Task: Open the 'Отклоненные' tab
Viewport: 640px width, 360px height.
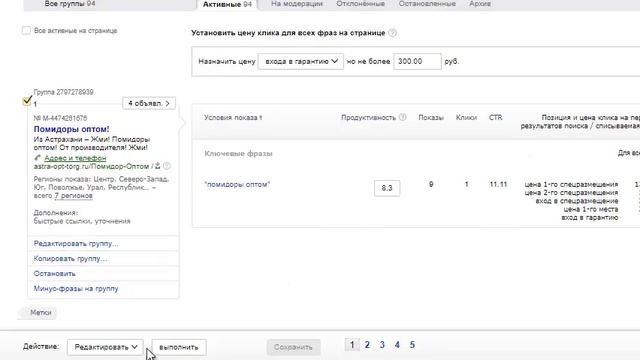Action: pyautogui.click(x=360, y=4)
